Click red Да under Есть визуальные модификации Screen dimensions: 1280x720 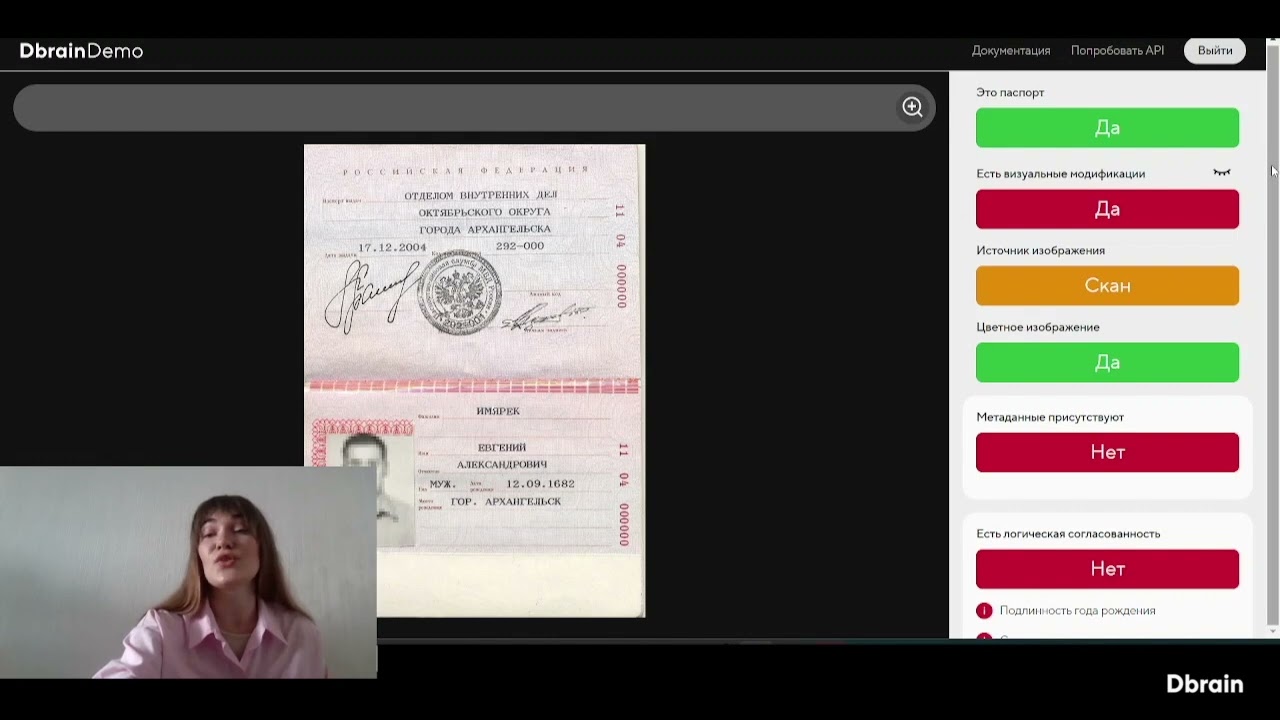click(1107, 209)
